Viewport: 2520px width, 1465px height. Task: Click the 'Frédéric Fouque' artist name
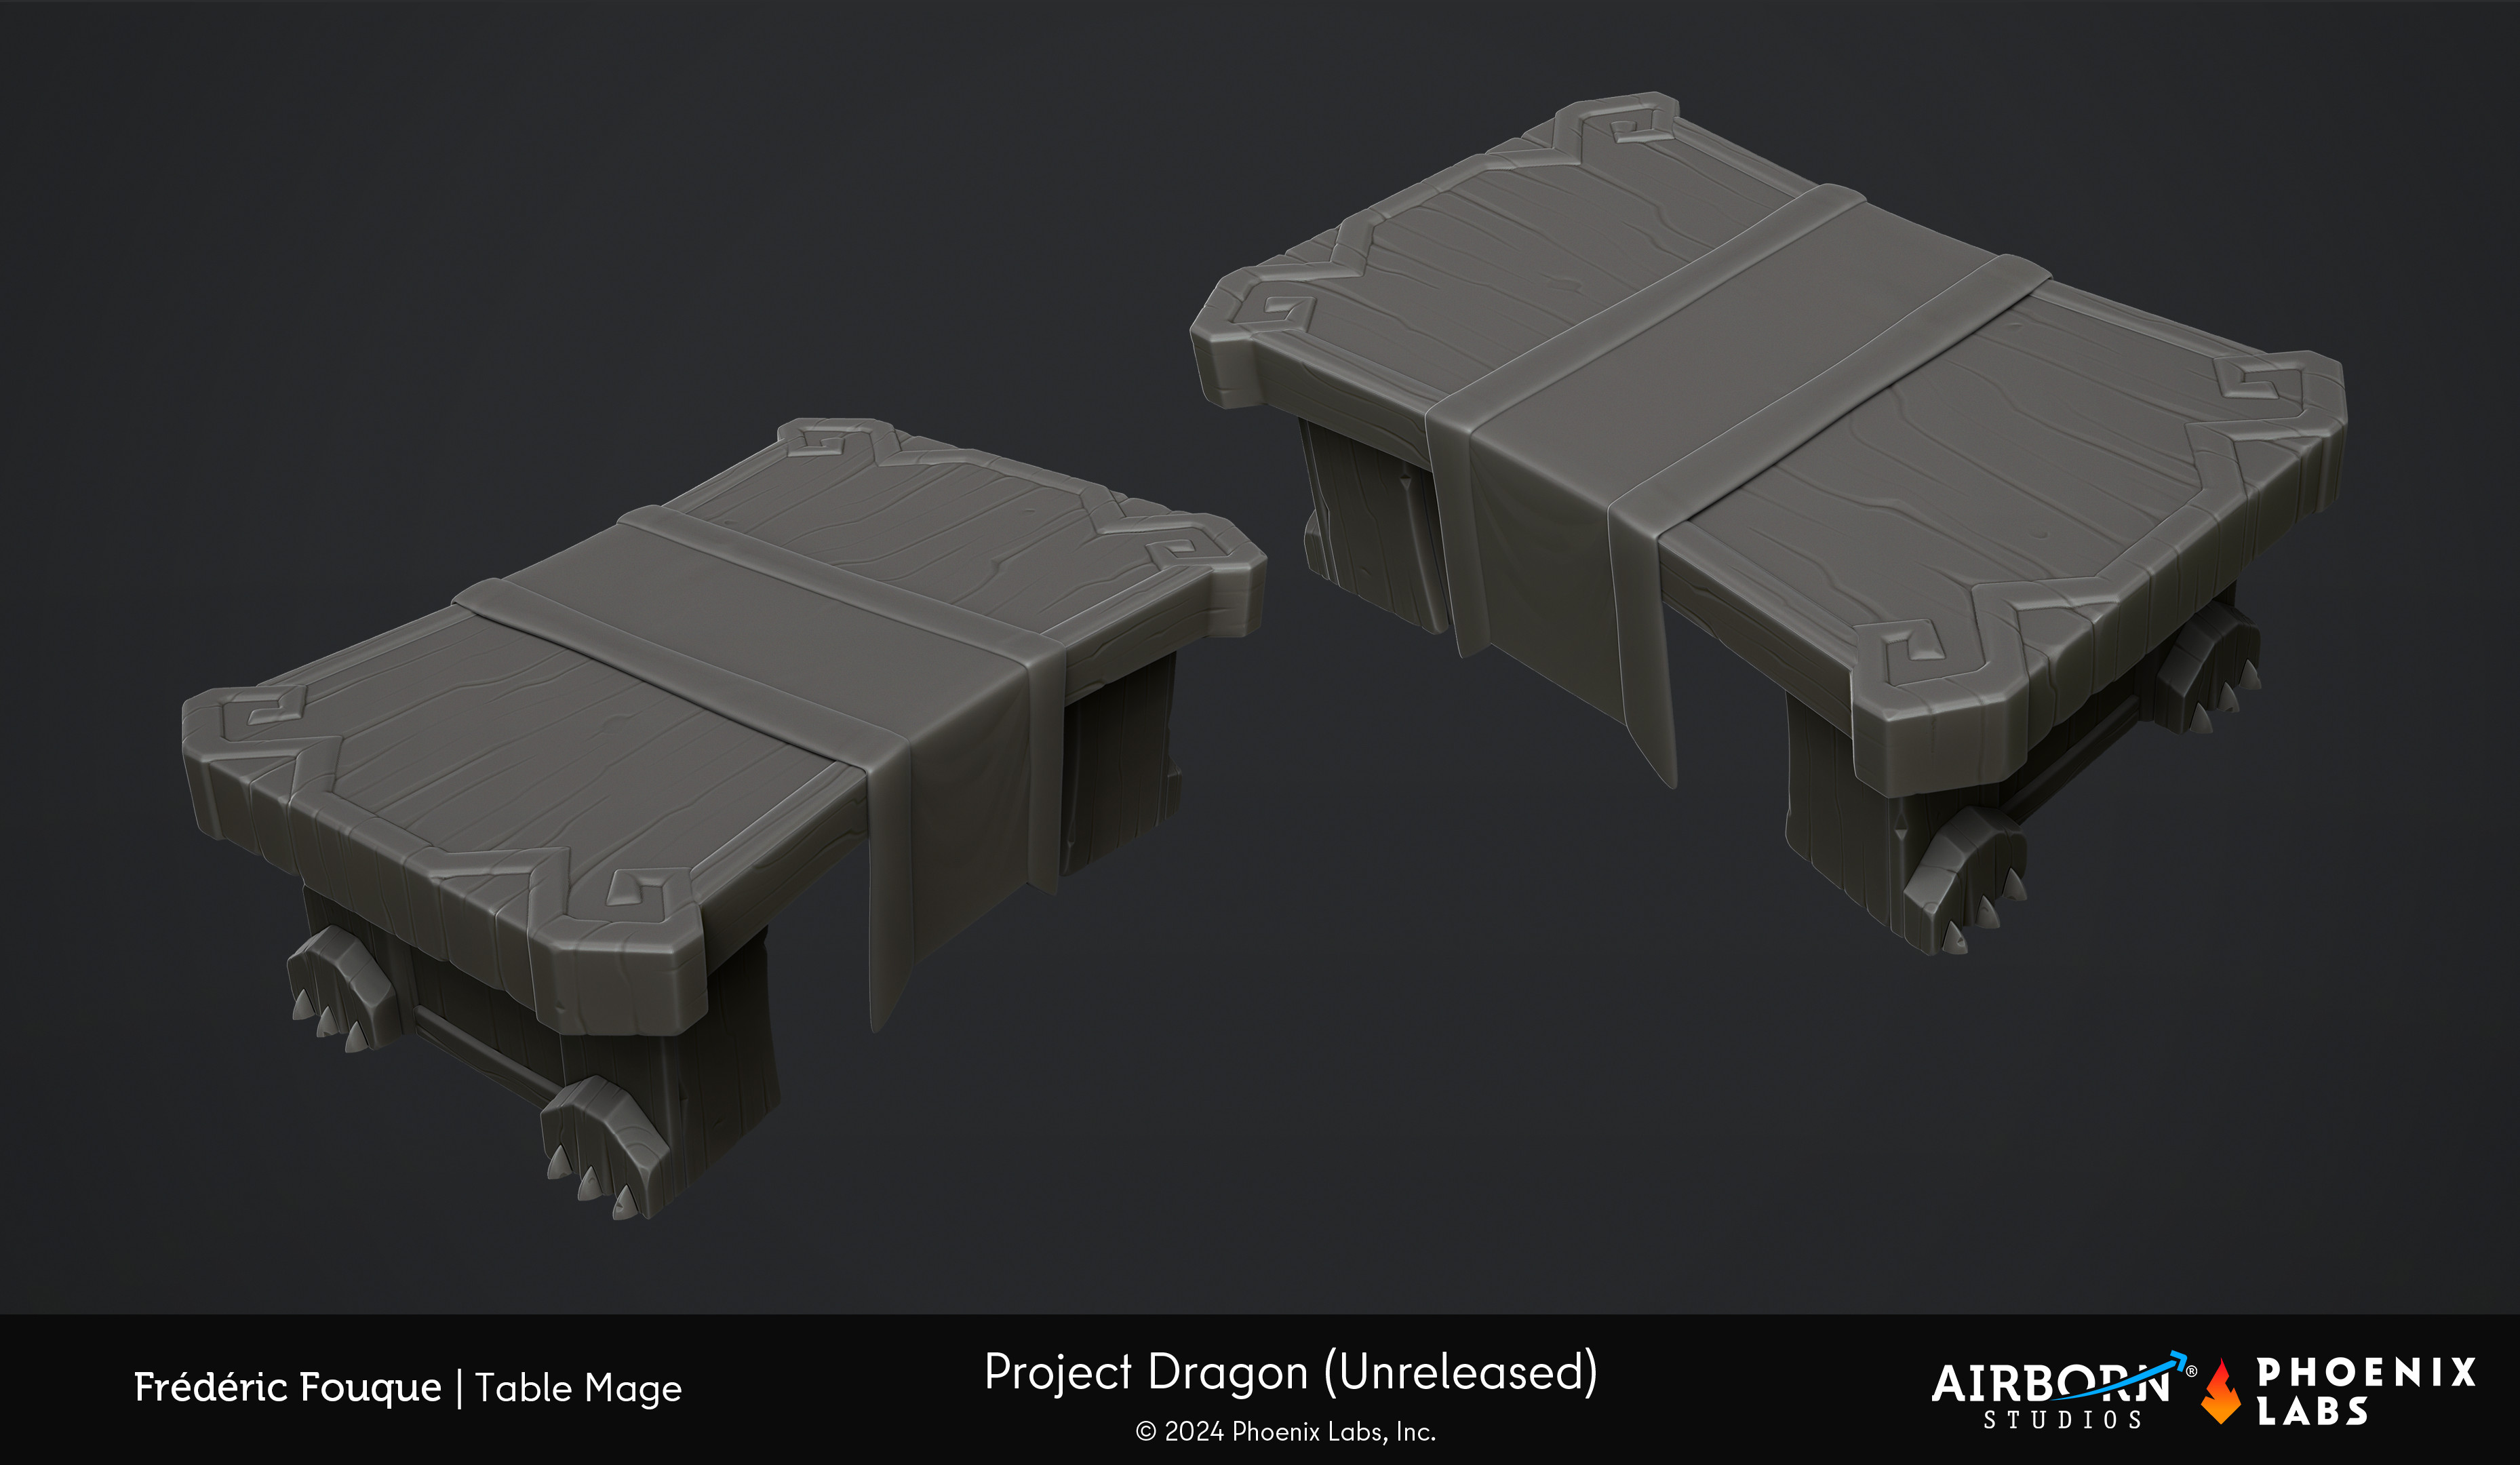(288, 1387)
